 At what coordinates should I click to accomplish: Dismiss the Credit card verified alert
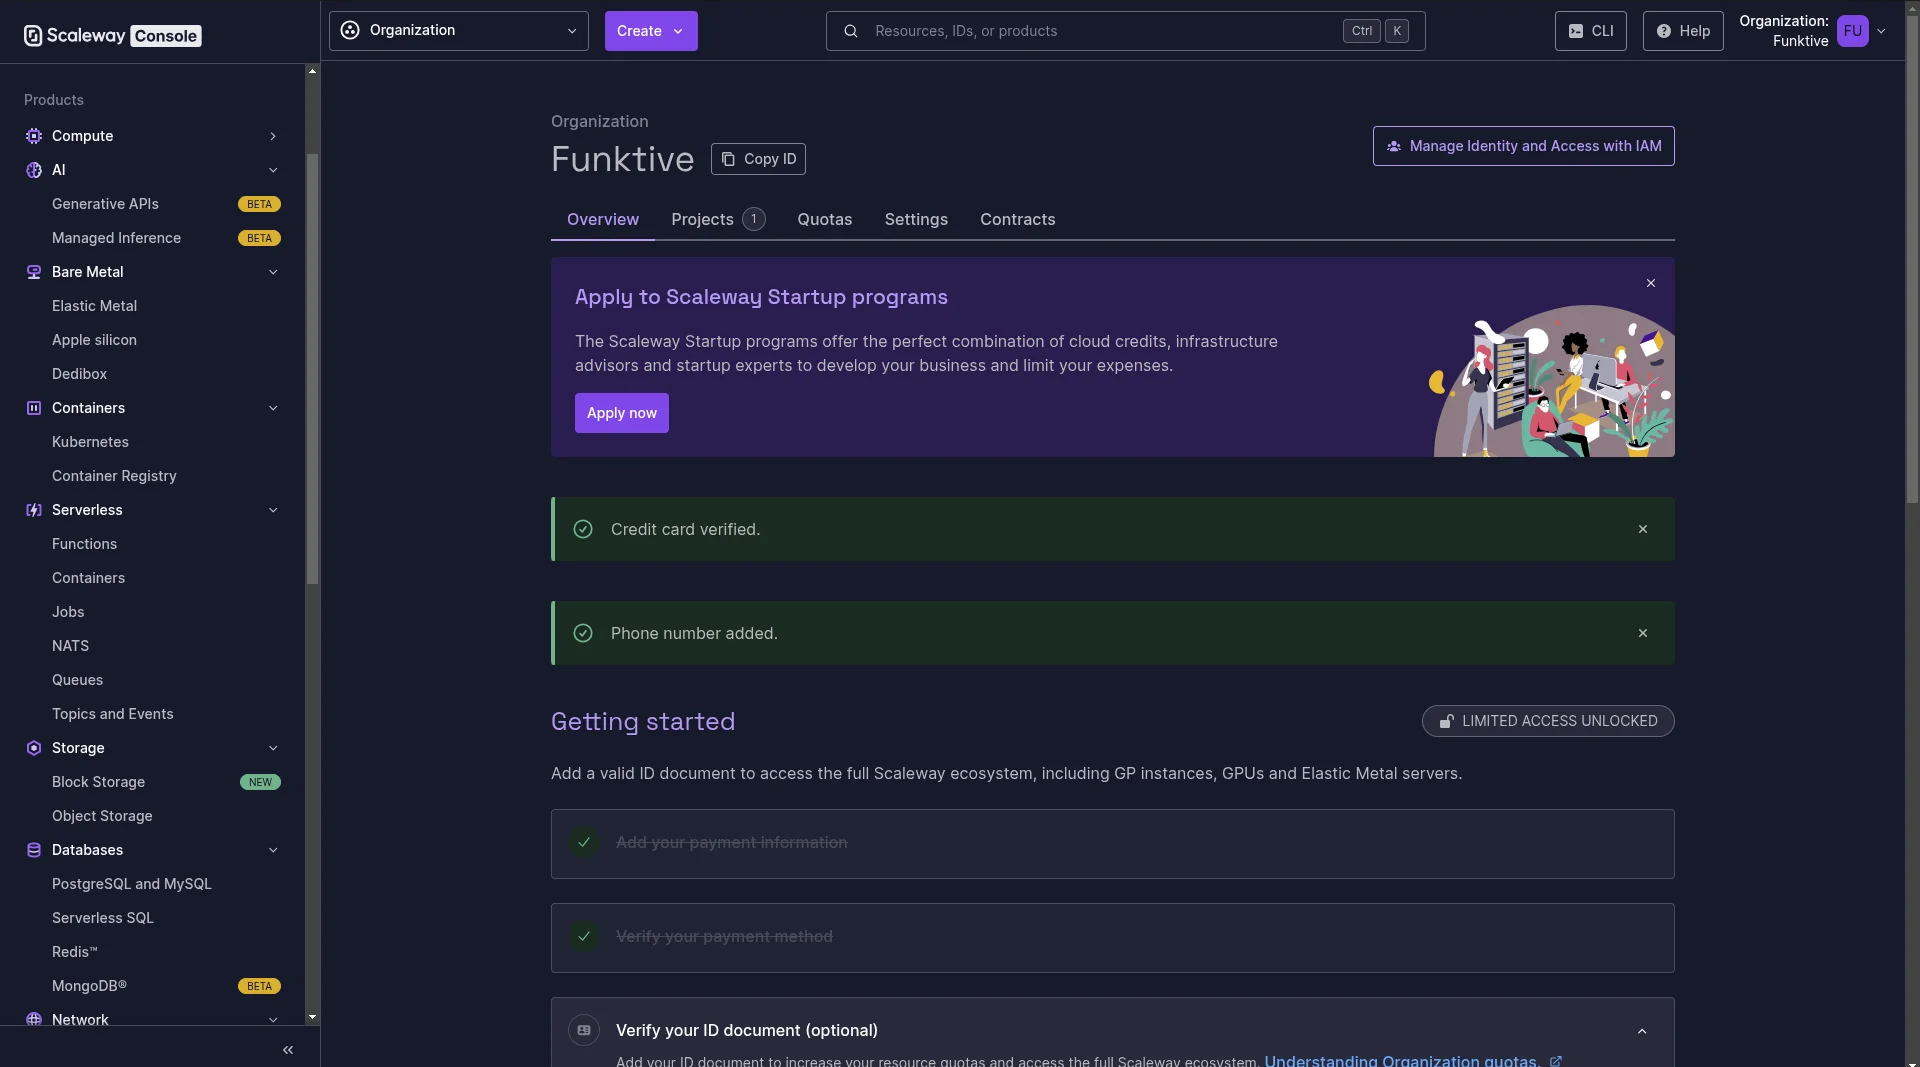(x=1643, y=529)
